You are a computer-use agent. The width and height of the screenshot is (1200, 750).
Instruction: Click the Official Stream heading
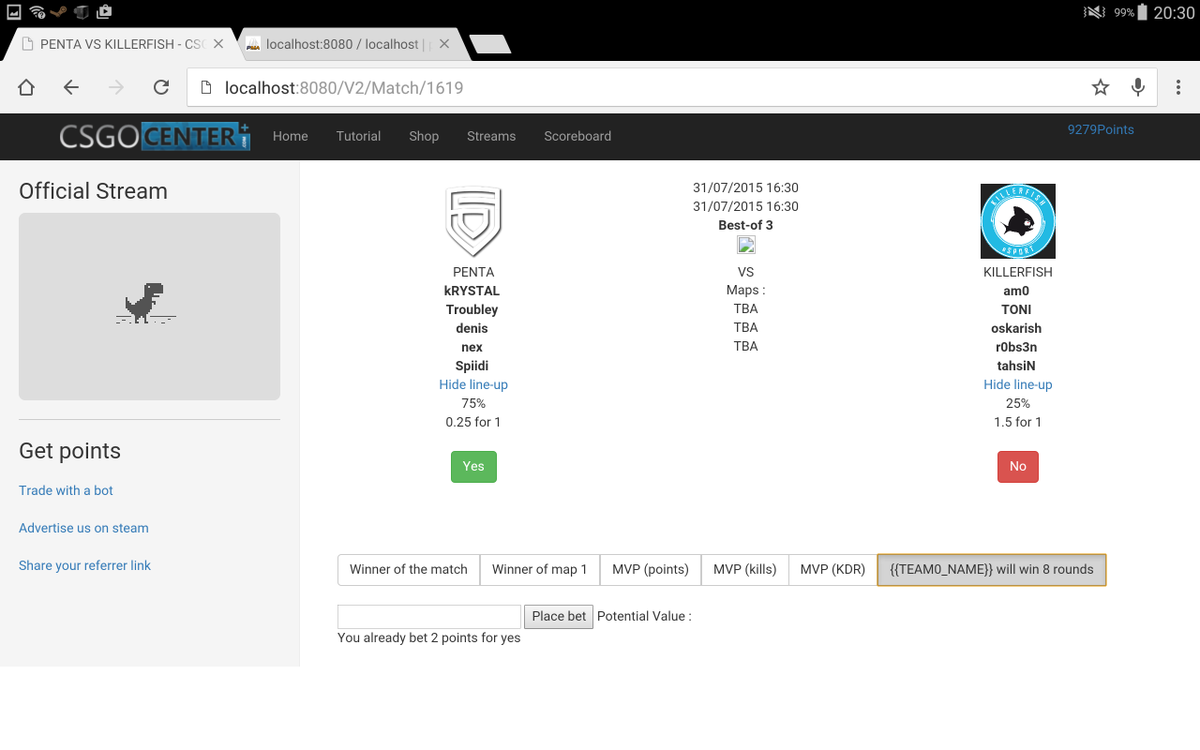(93, 191)
